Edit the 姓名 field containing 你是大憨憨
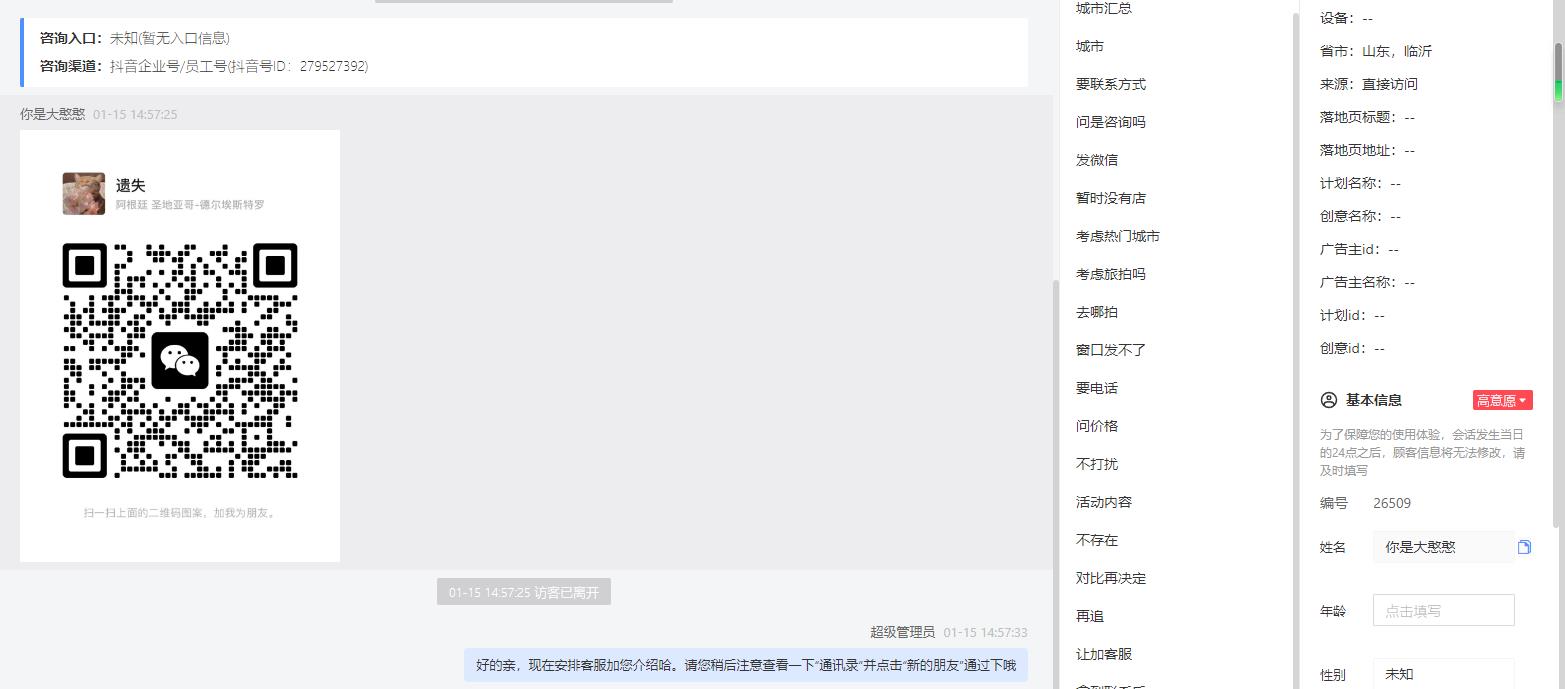 point(1443,547)
